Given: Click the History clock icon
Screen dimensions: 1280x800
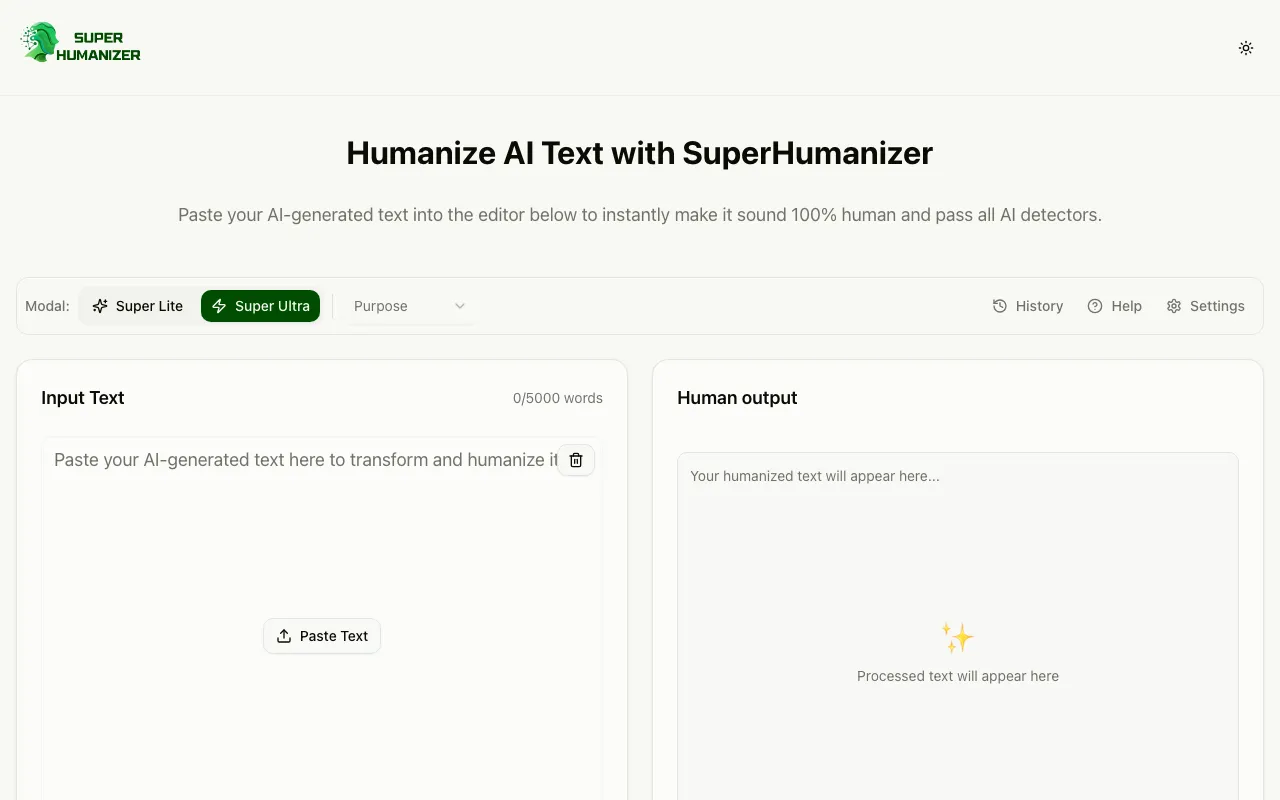Looking at the screenshot, I should (1000, 306).
